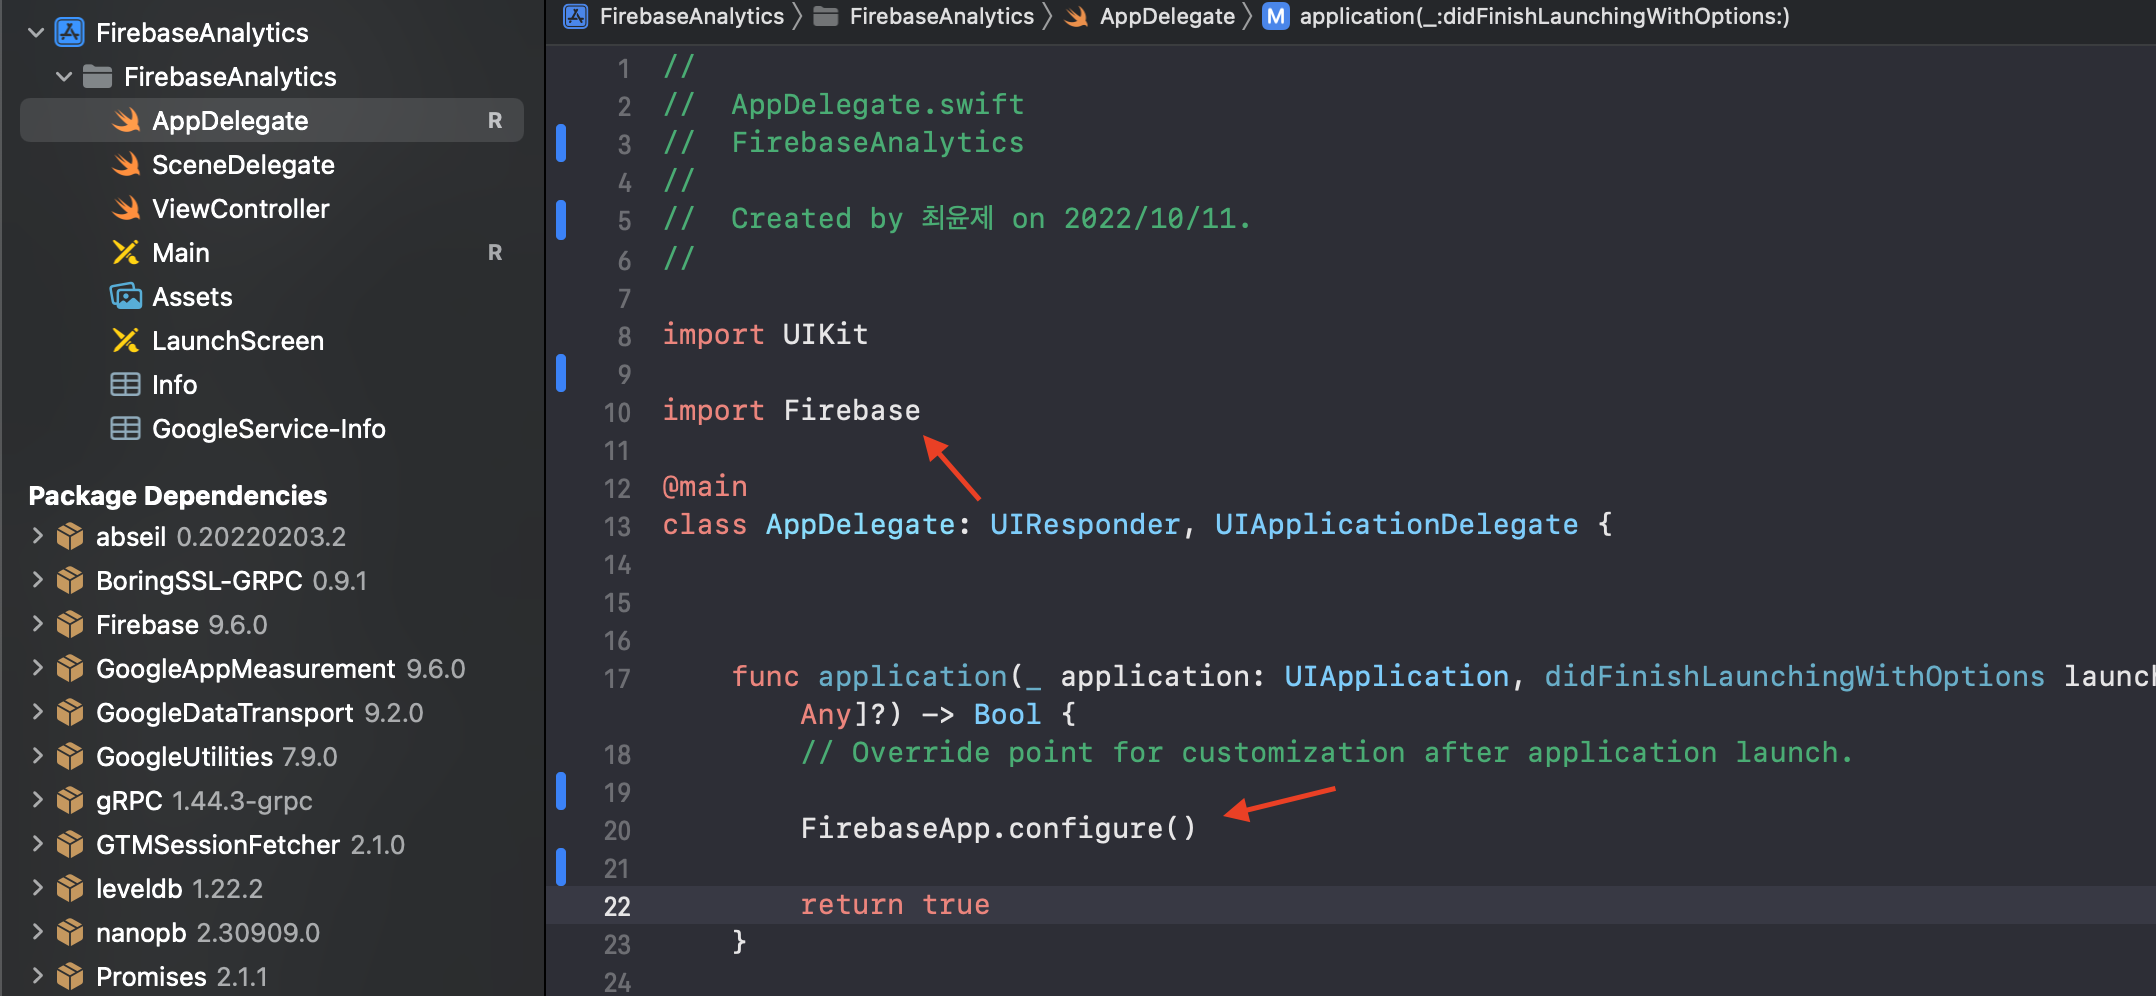
Task: Click the GoogleUtilities package box icon
Action: pos(70,757)
